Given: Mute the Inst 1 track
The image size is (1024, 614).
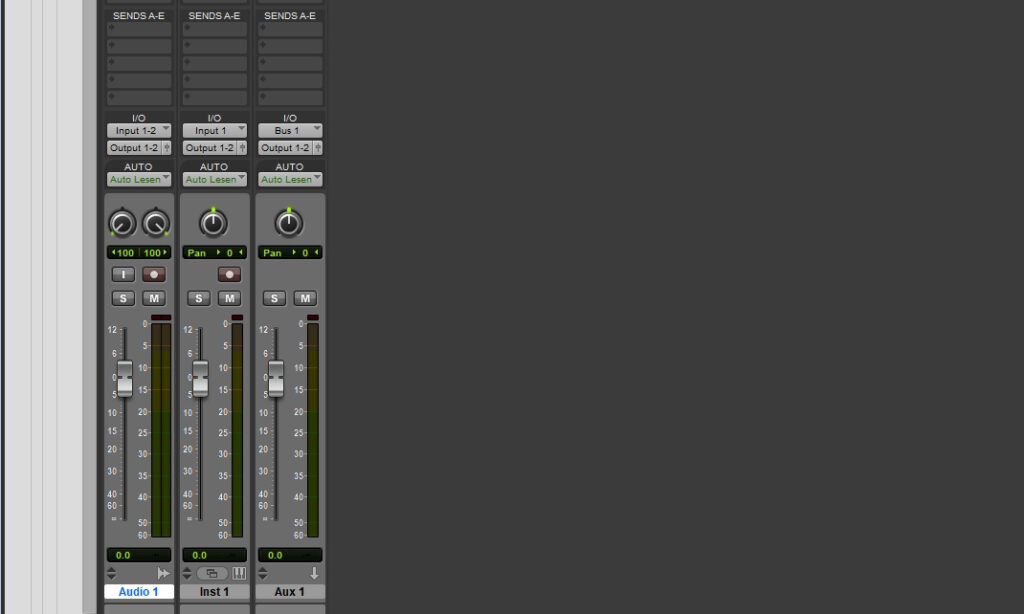Looking at the screenshot, I should point(229,299).
